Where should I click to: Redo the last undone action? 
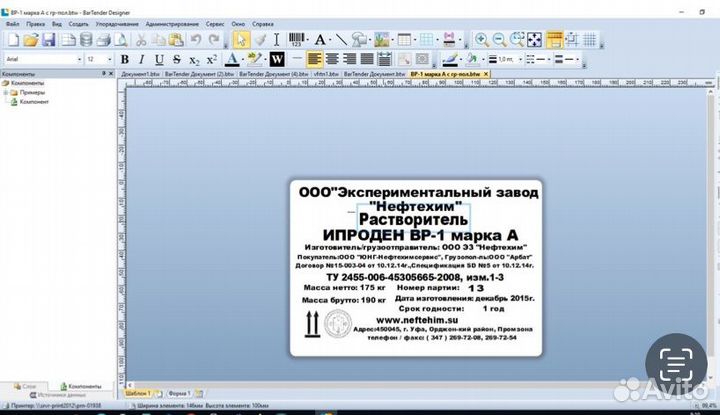coord(214,40)
